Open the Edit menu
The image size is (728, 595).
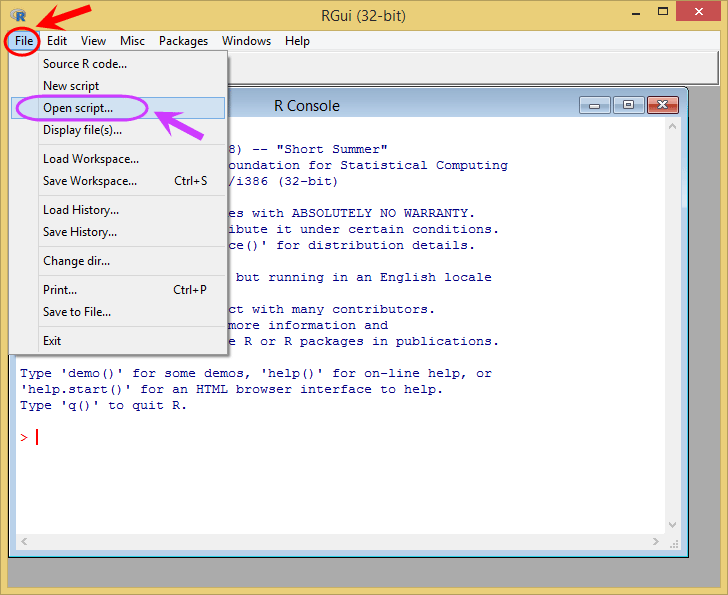pyautogui.click(x=57, y=41)
